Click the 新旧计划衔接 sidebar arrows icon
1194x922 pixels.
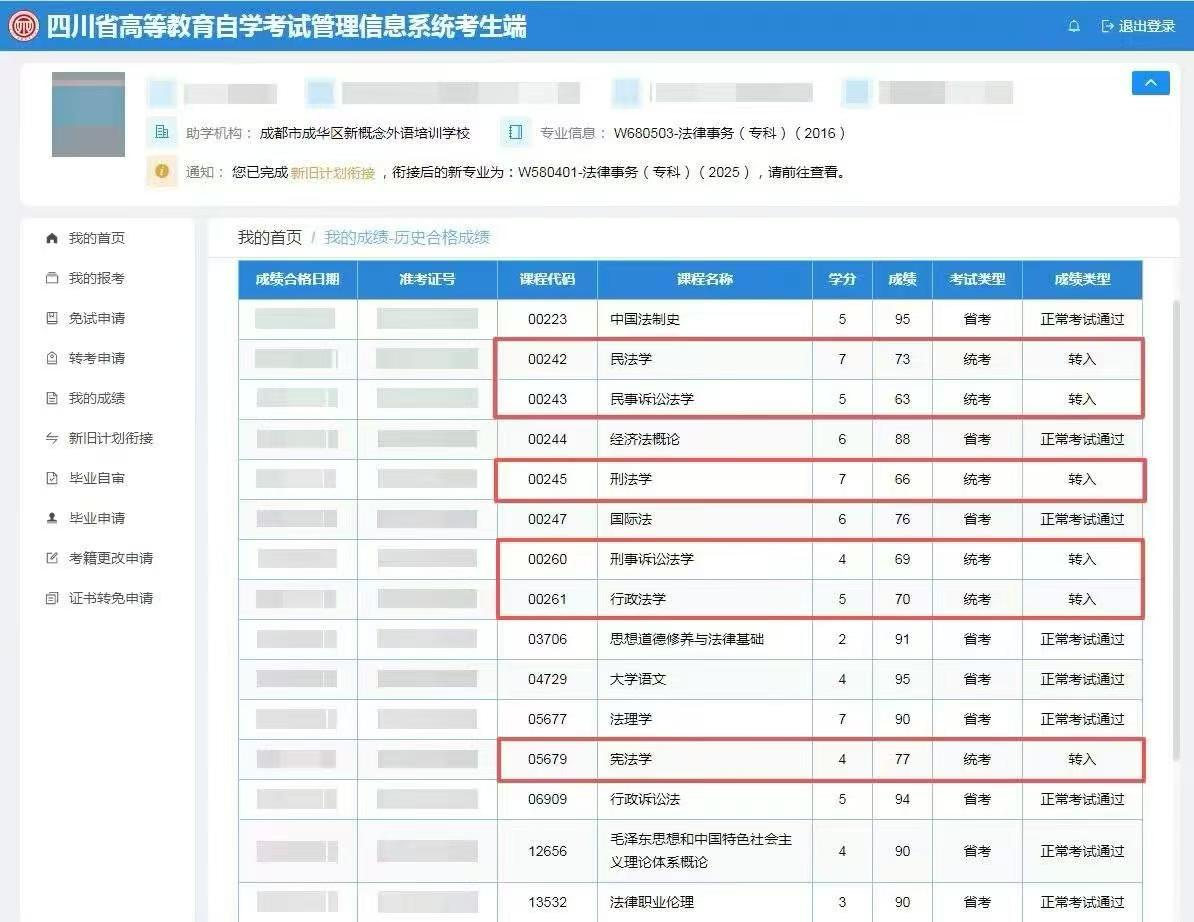click(x=52, y=438)
